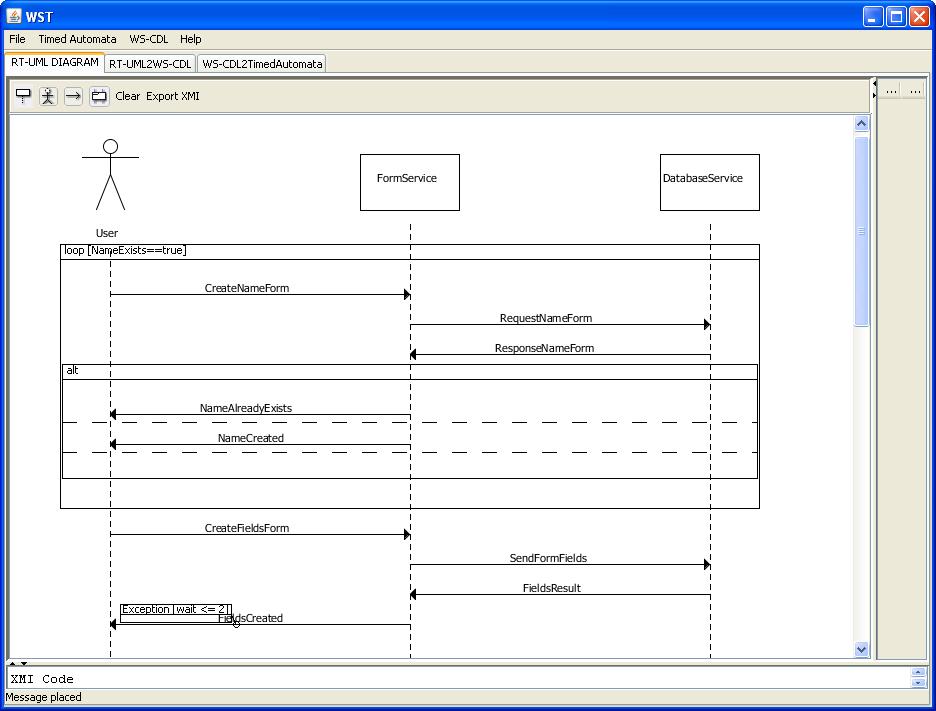The image size is (936, 711).
Task: Select the combined fragment frame tool
Action: click(x=99, y=96)
